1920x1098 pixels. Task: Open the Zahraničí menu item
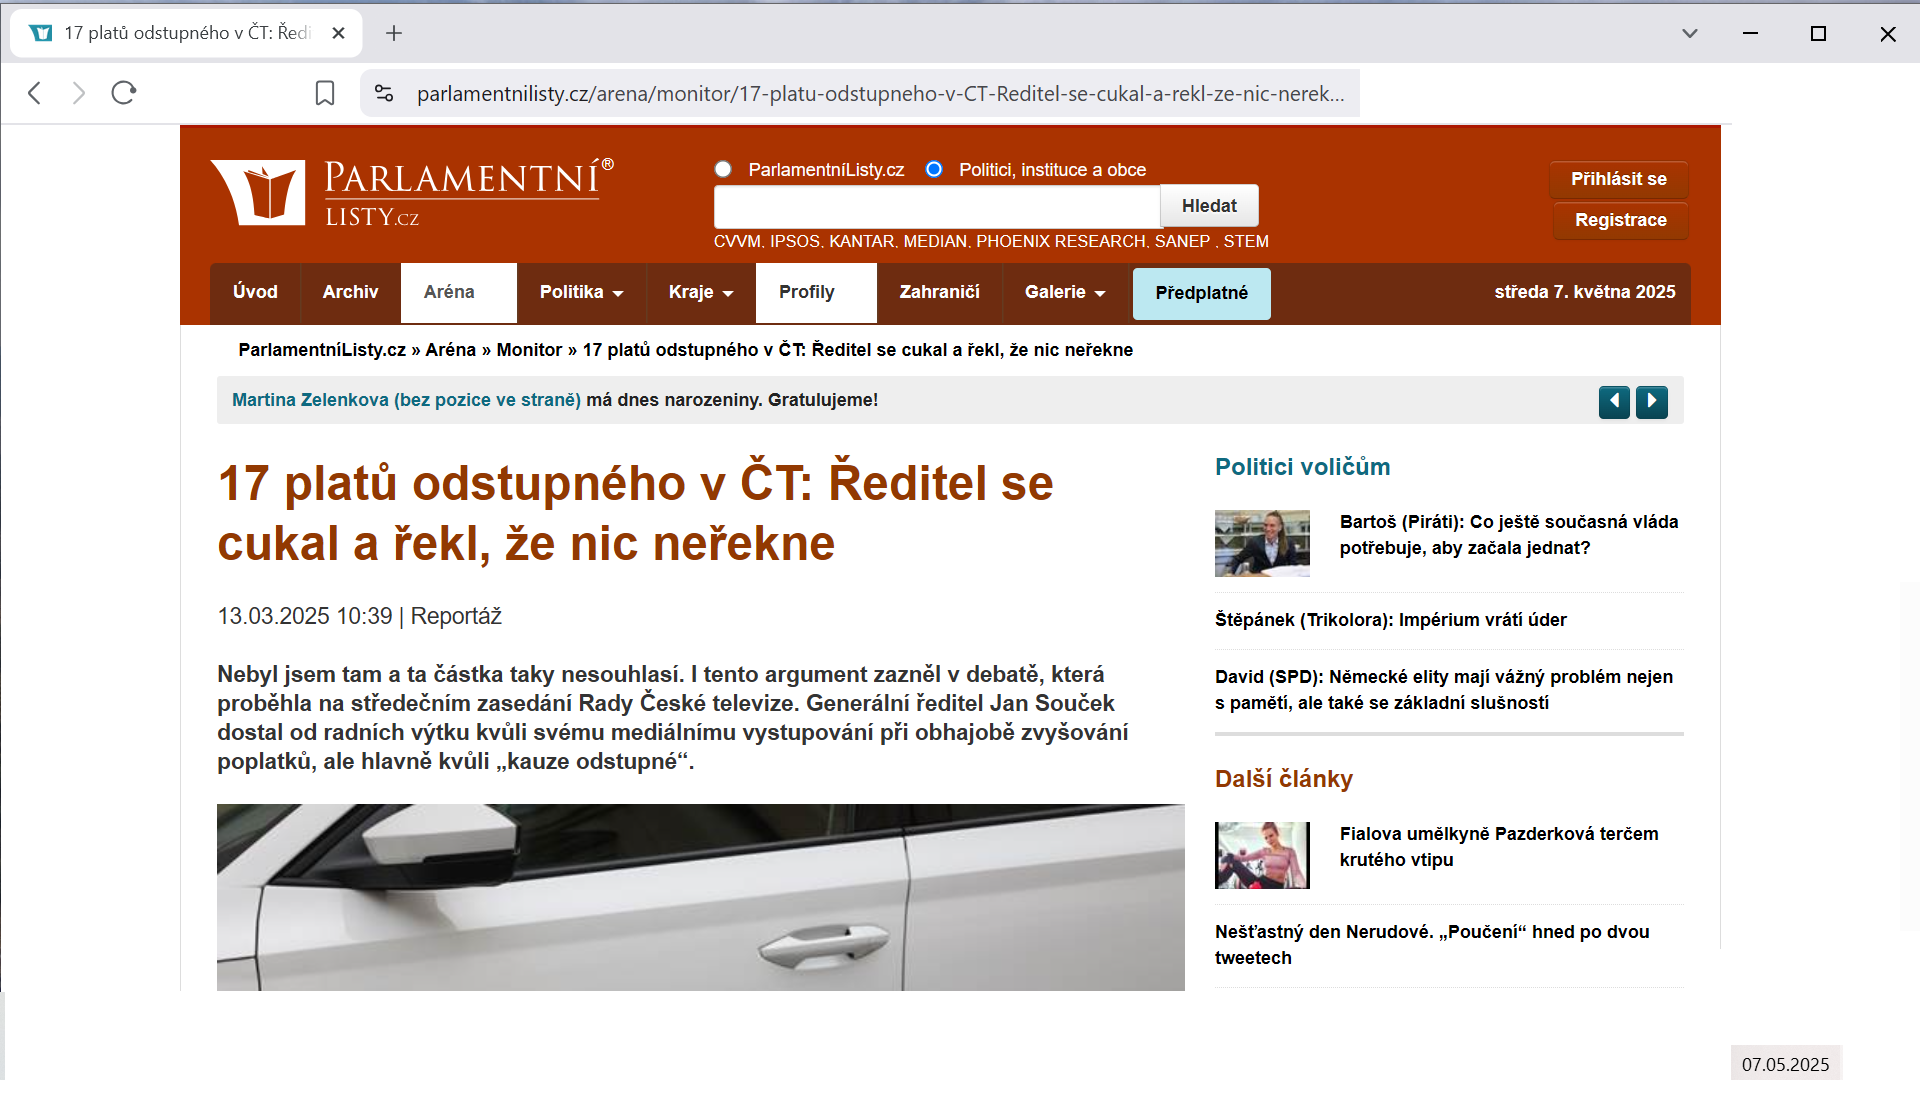point(939,292)
